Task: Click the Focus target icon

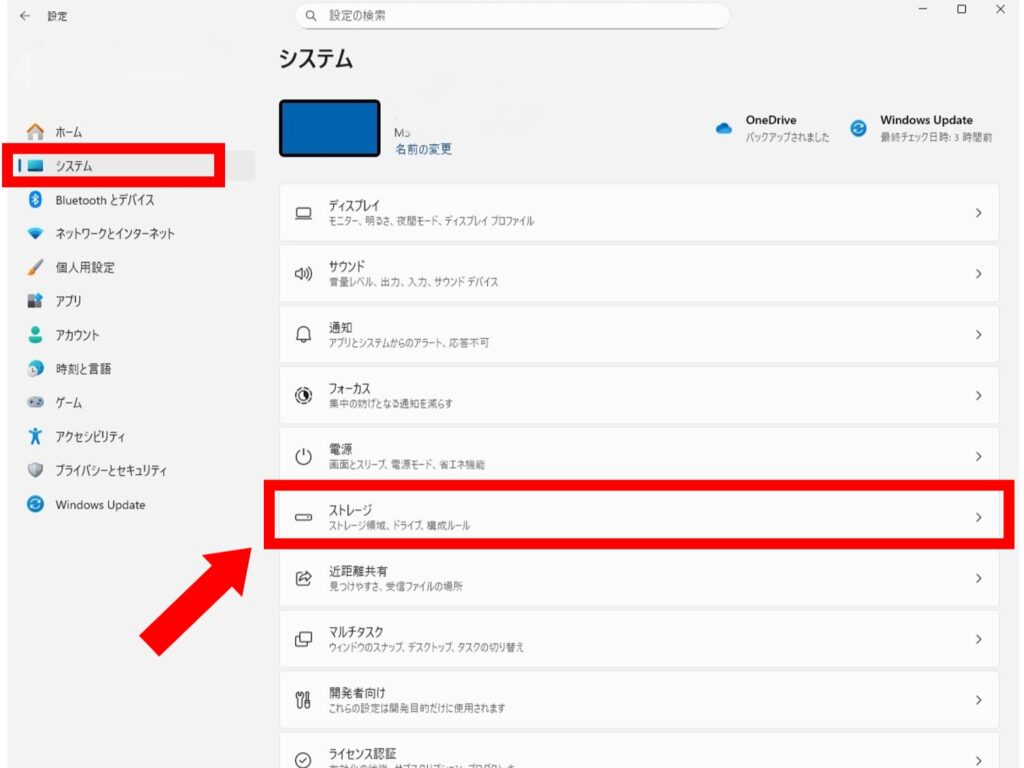Action: click(303, 395)
